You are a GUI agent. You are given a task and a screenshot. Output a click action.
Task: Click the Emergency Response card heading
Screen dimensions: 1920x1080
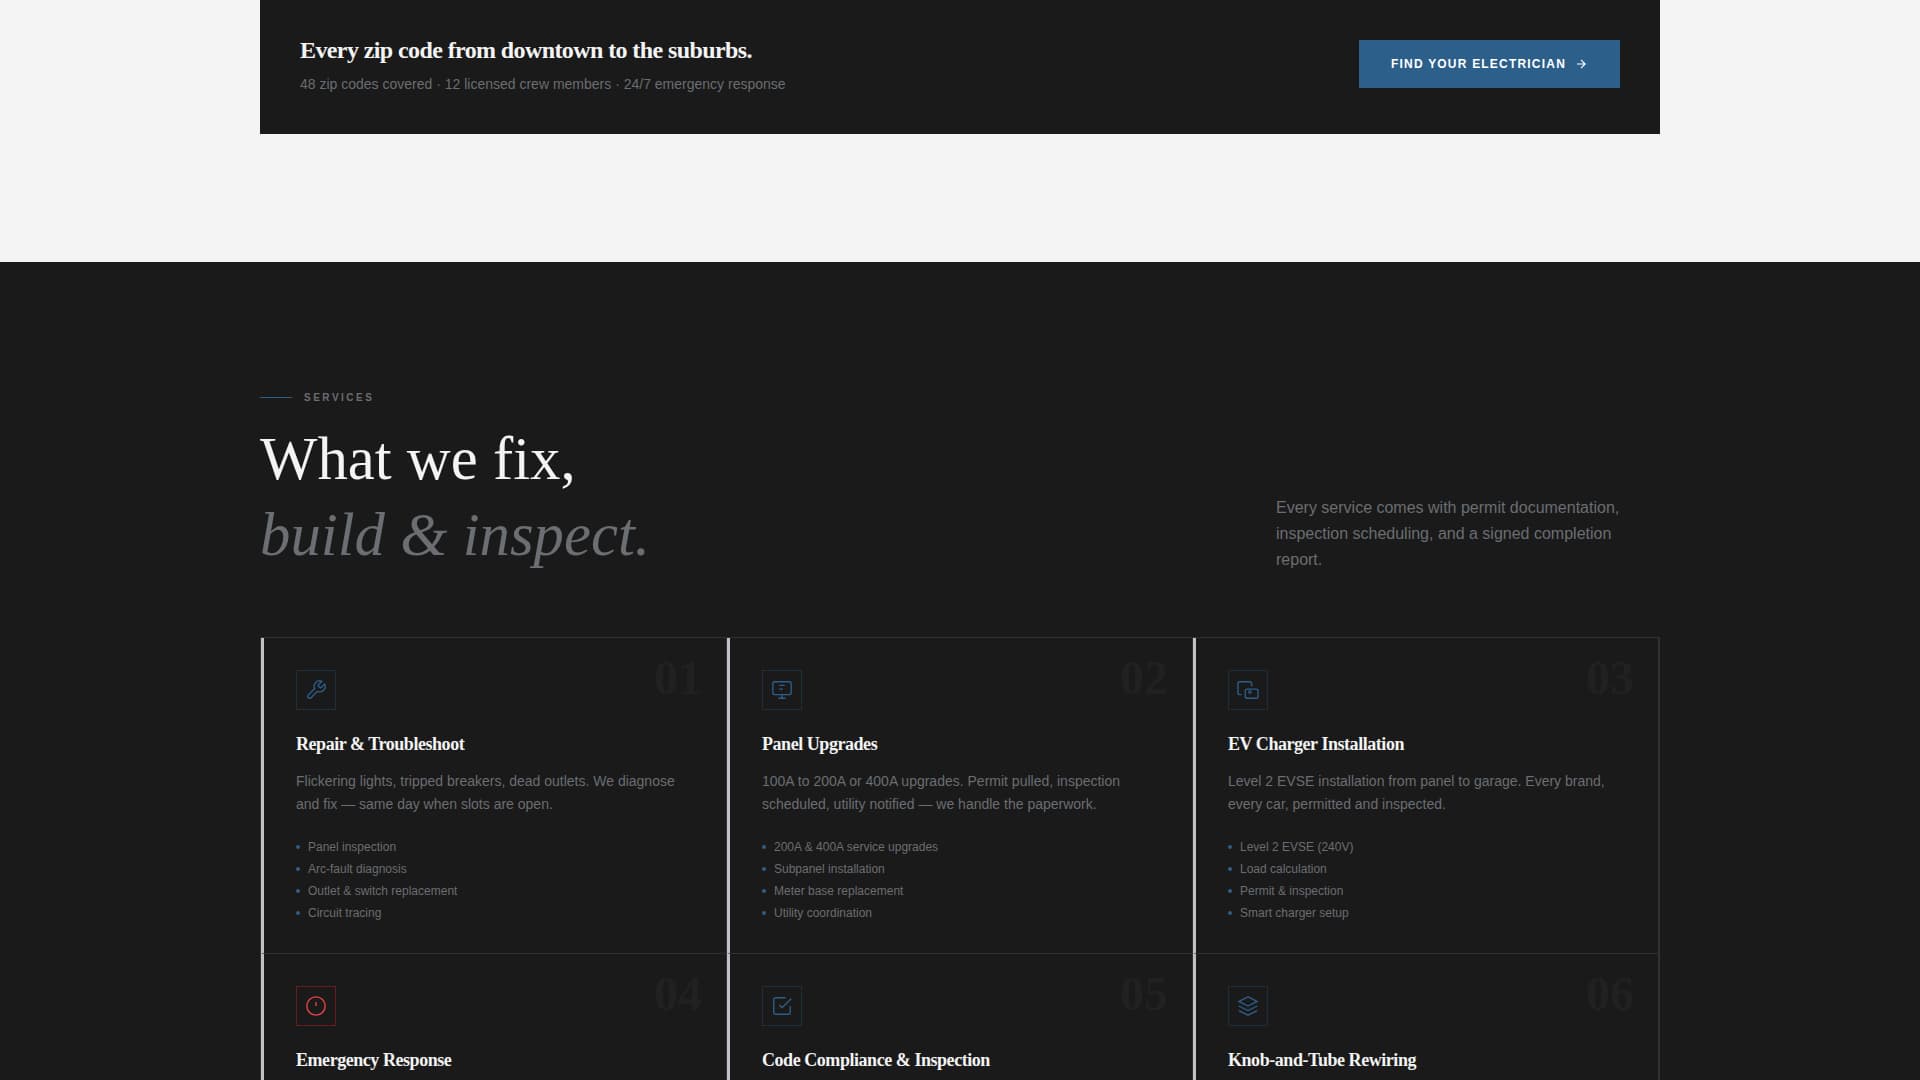[x=373, y=1060]
